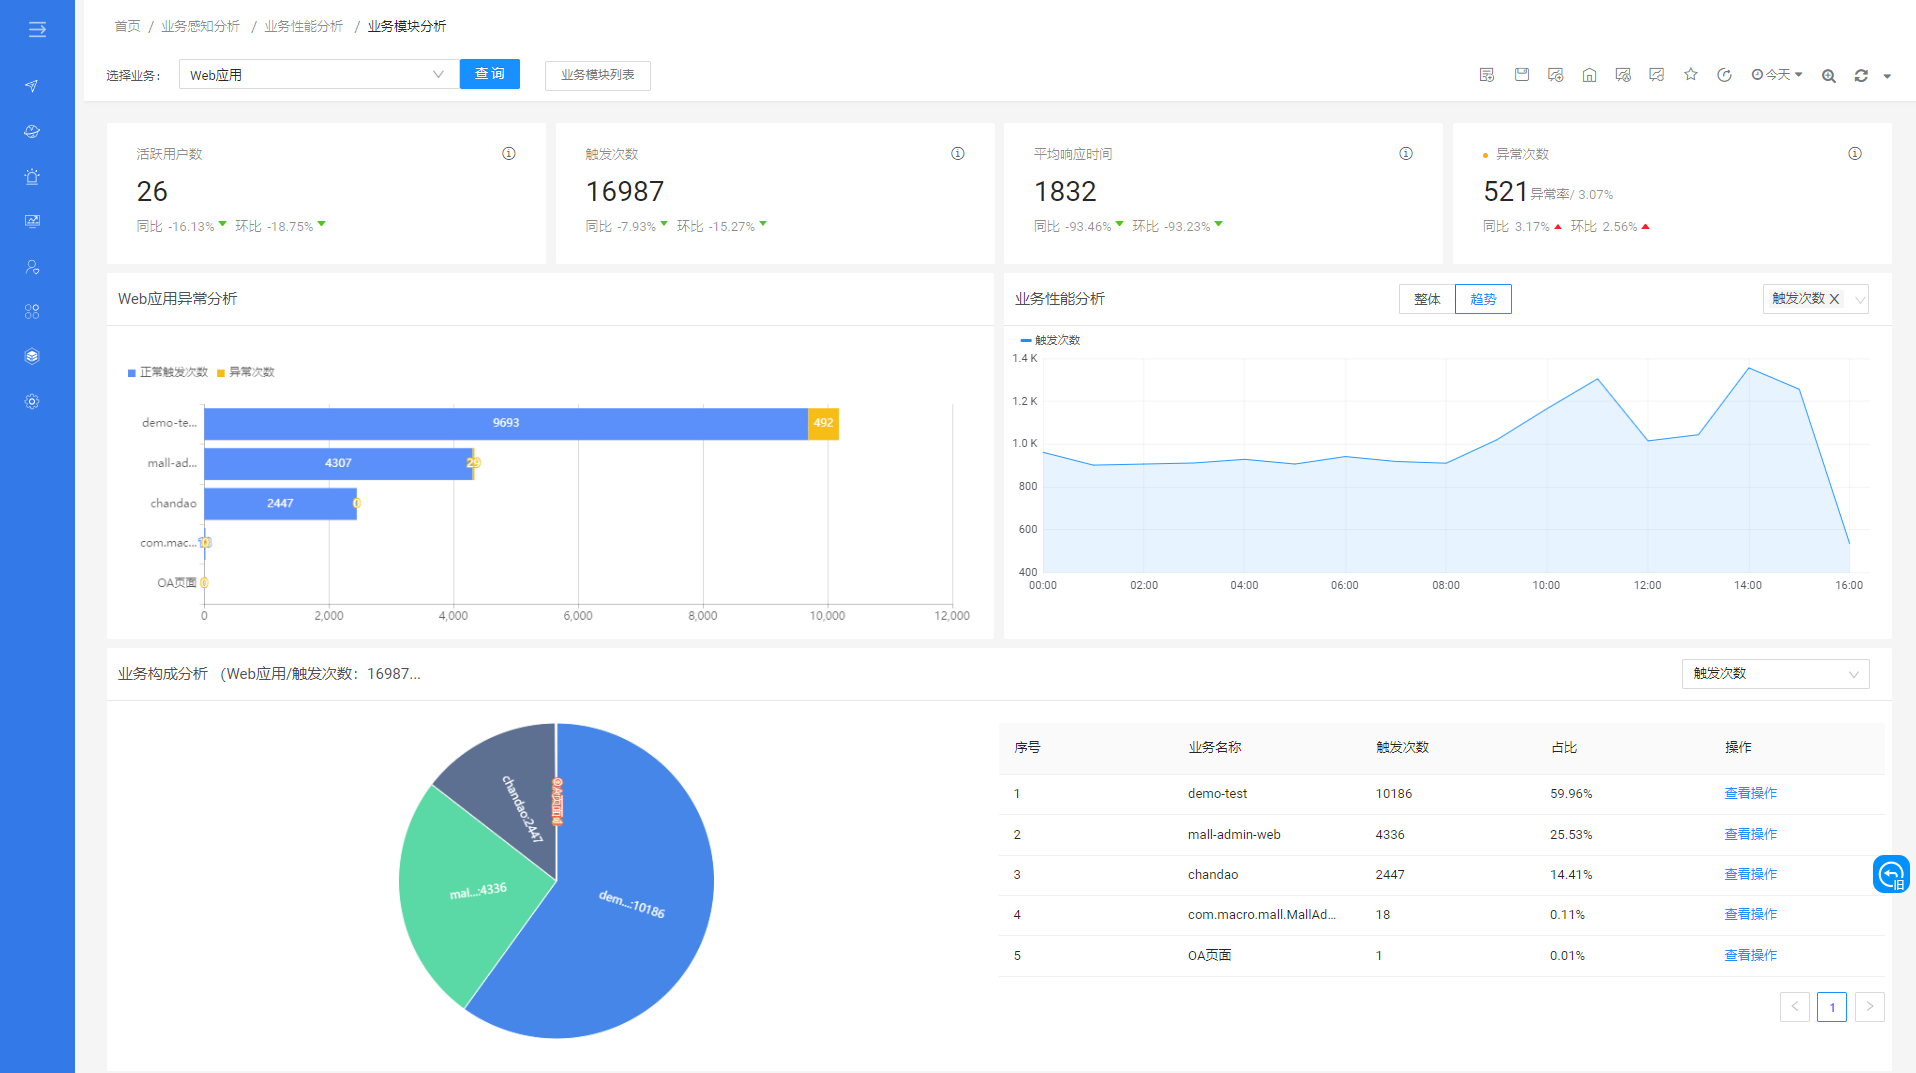The height and width of the screenshot is (1073, 1916).
Task: Click the star favorite icon
Action: pyautogui.click(x=1690, y=75)
